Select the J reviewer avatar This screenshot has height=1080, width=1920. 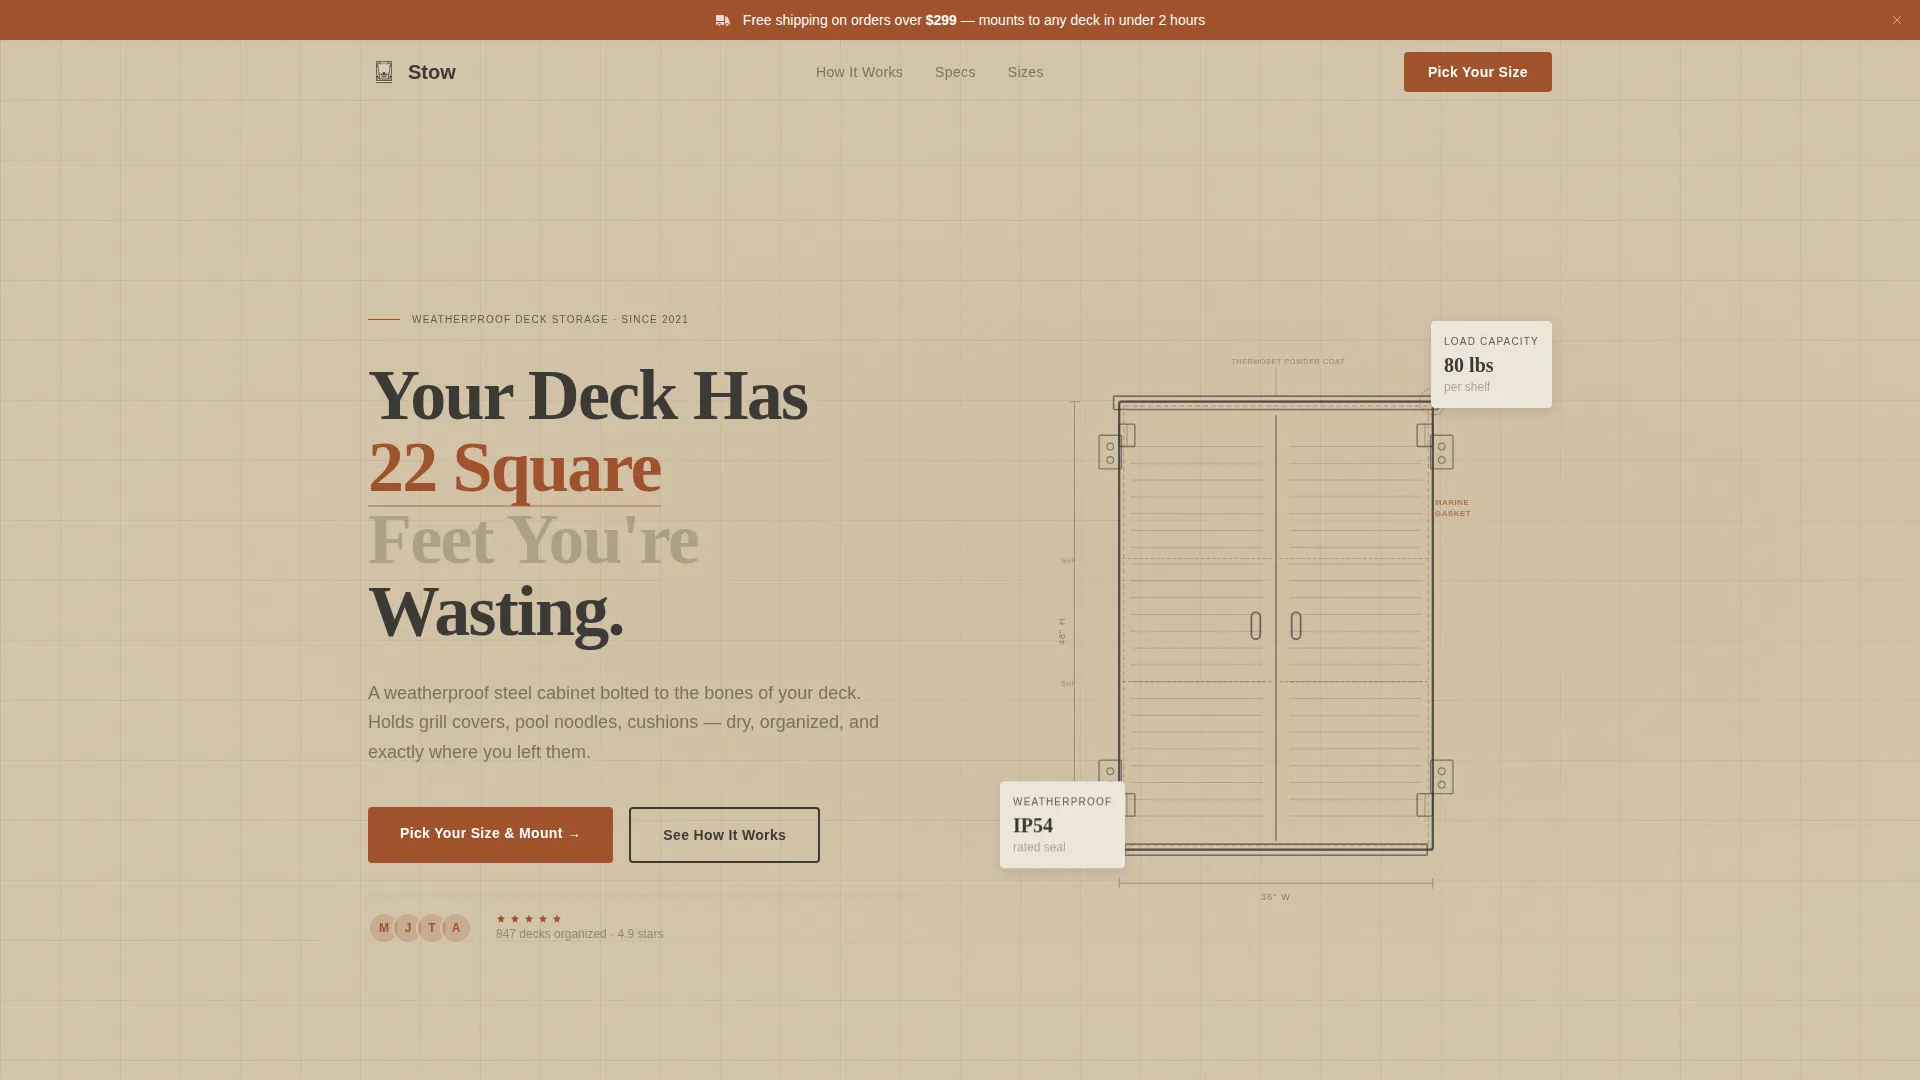click(408, 928)
